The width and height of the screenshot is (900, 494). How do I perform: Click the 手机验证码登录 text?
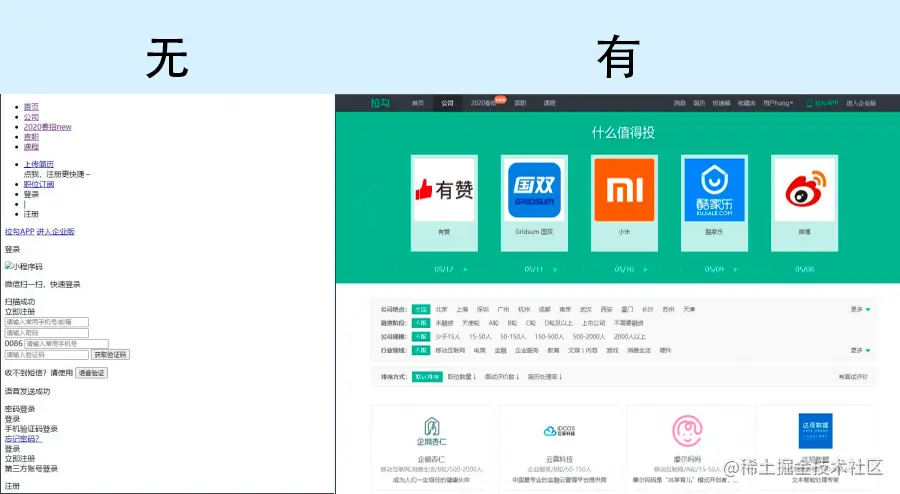(x=31, y=429)
